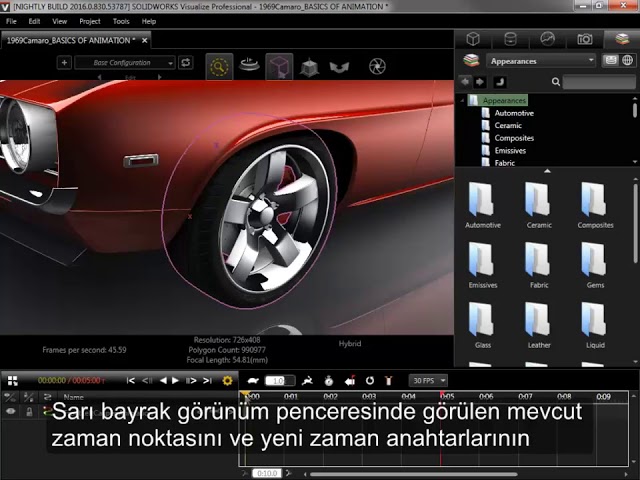The width and height of the screenshot is (640, 480).
Task: Open the Tools menu
Action: pos(121,21)
